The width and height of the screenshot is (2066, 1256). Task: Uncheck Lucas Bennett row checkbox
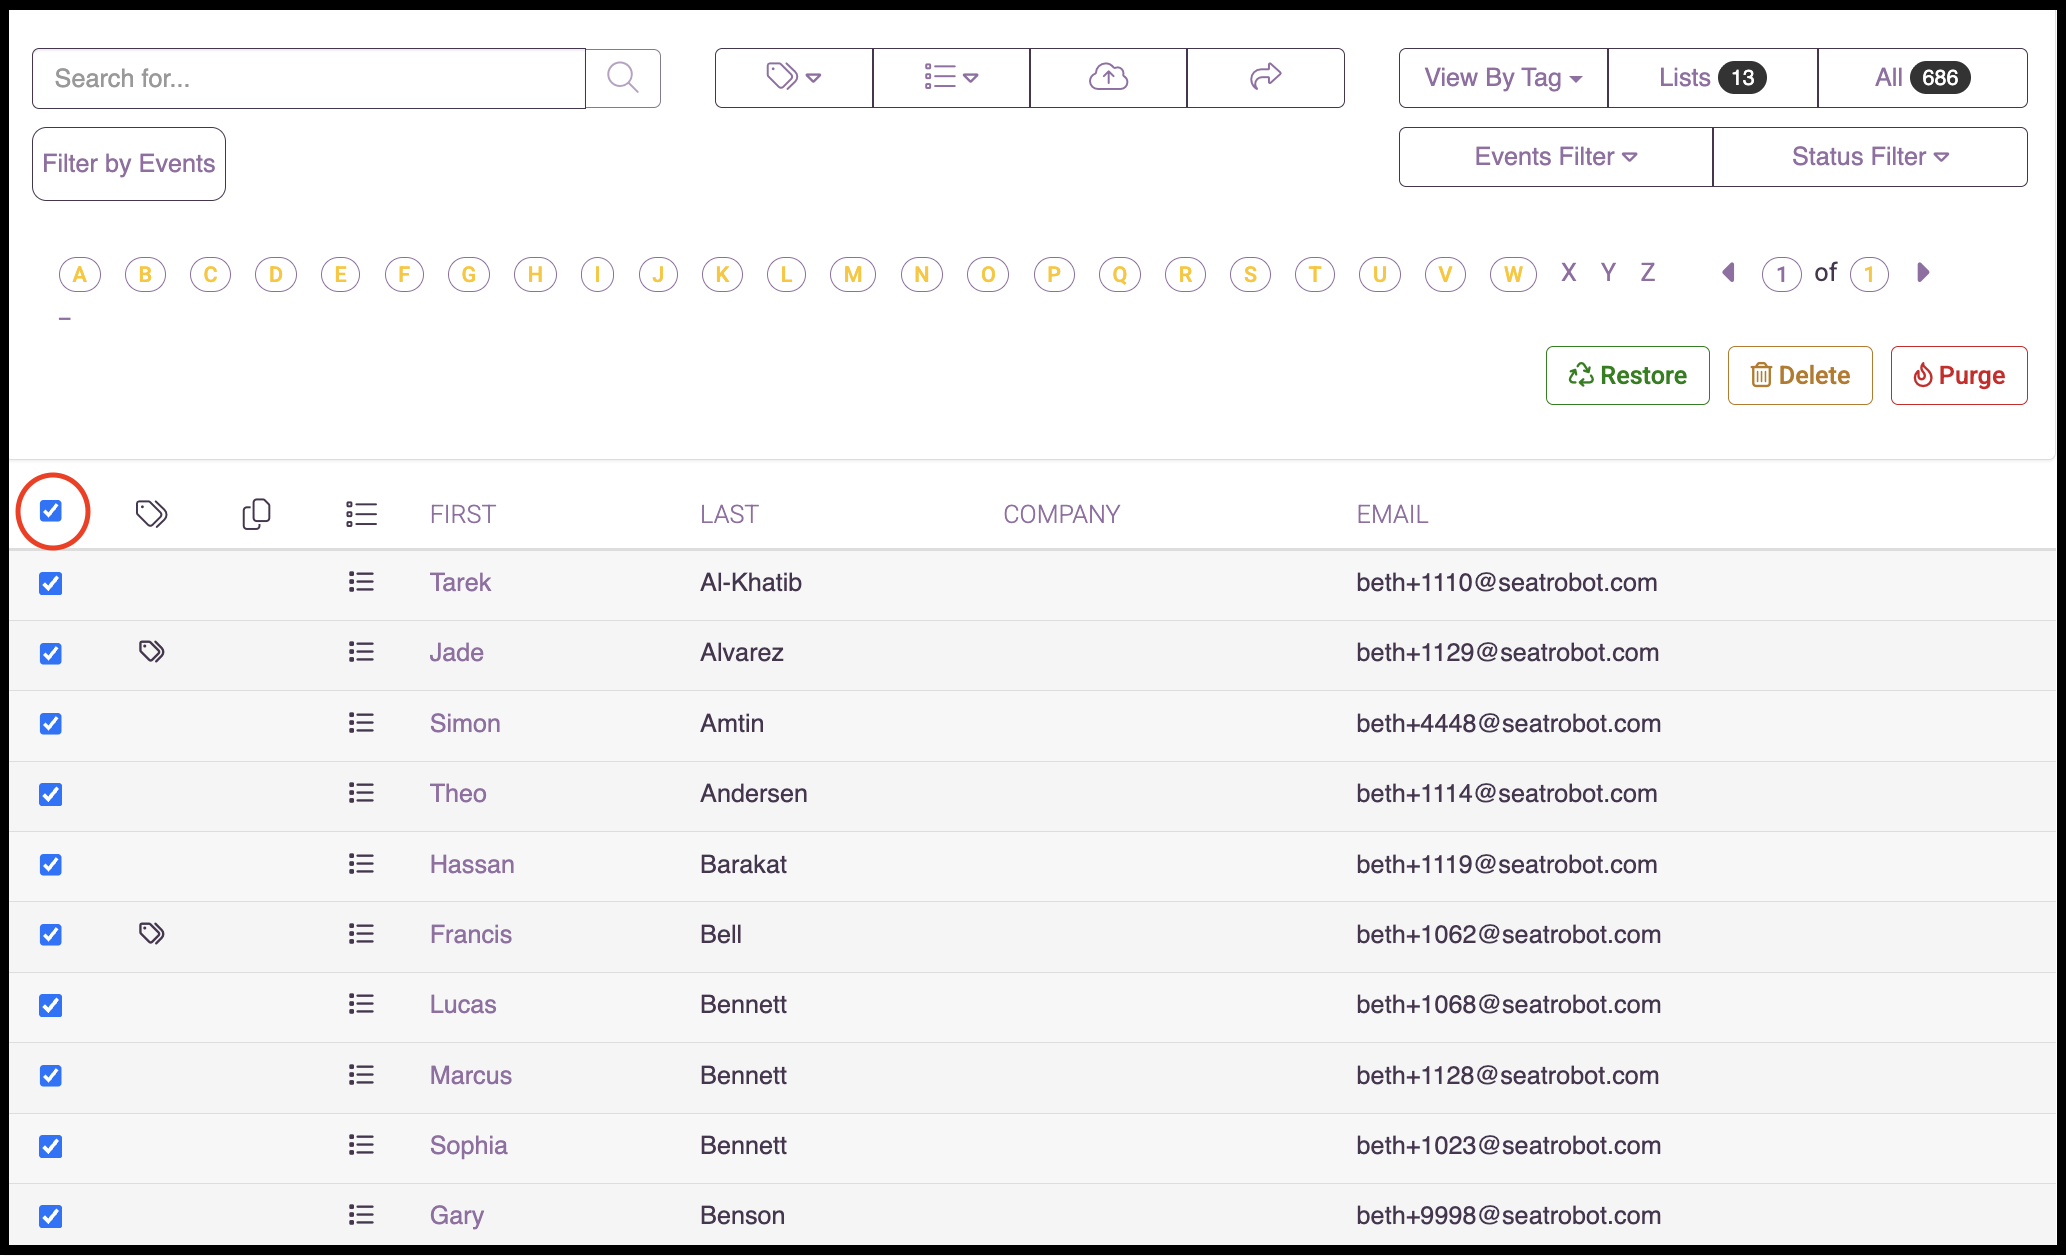[51, 1005]
